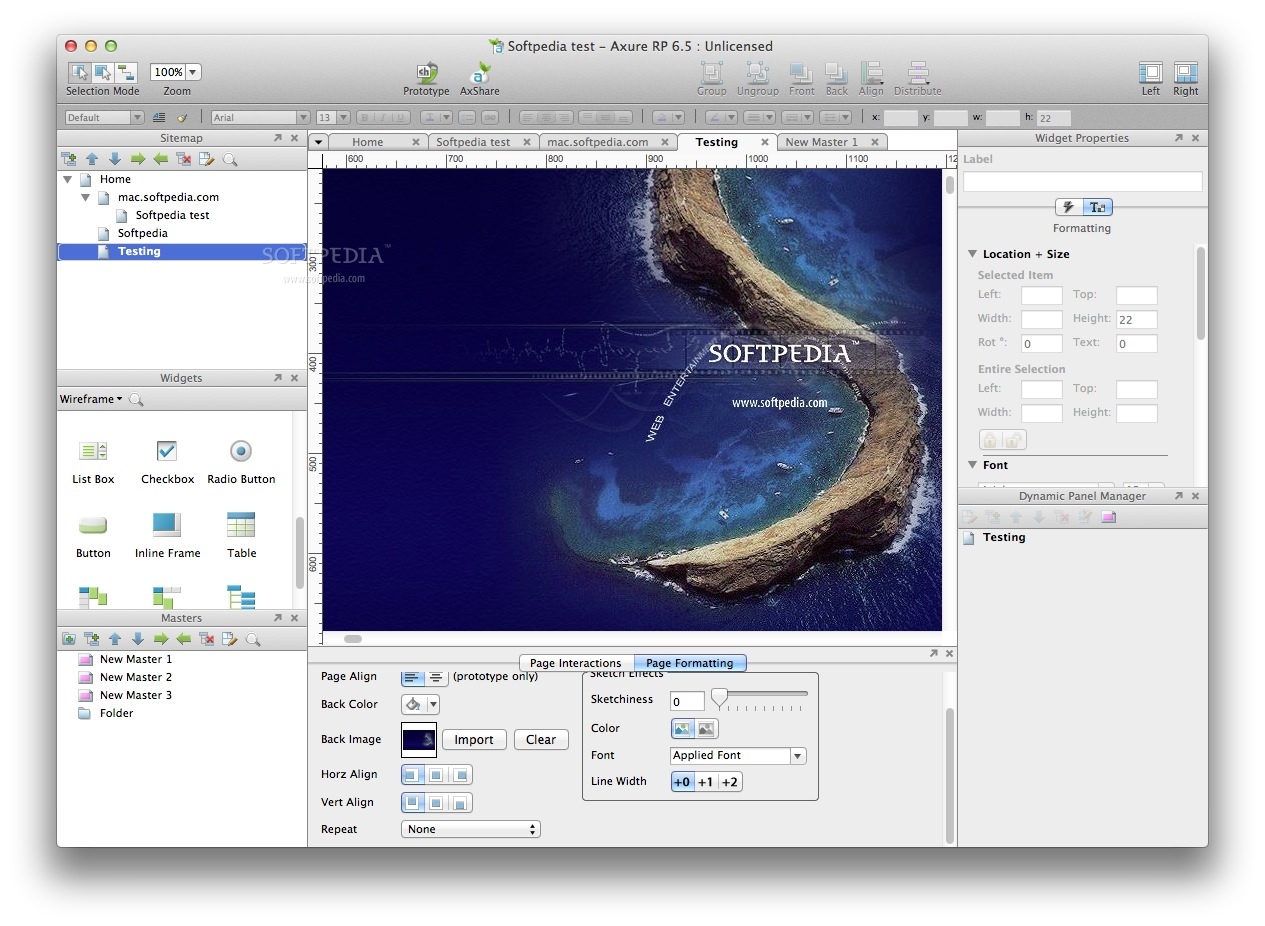This screenshot has height=926, width=1265.
Task: Toggle the Right panes view
Action: (x=1185, y=79)
